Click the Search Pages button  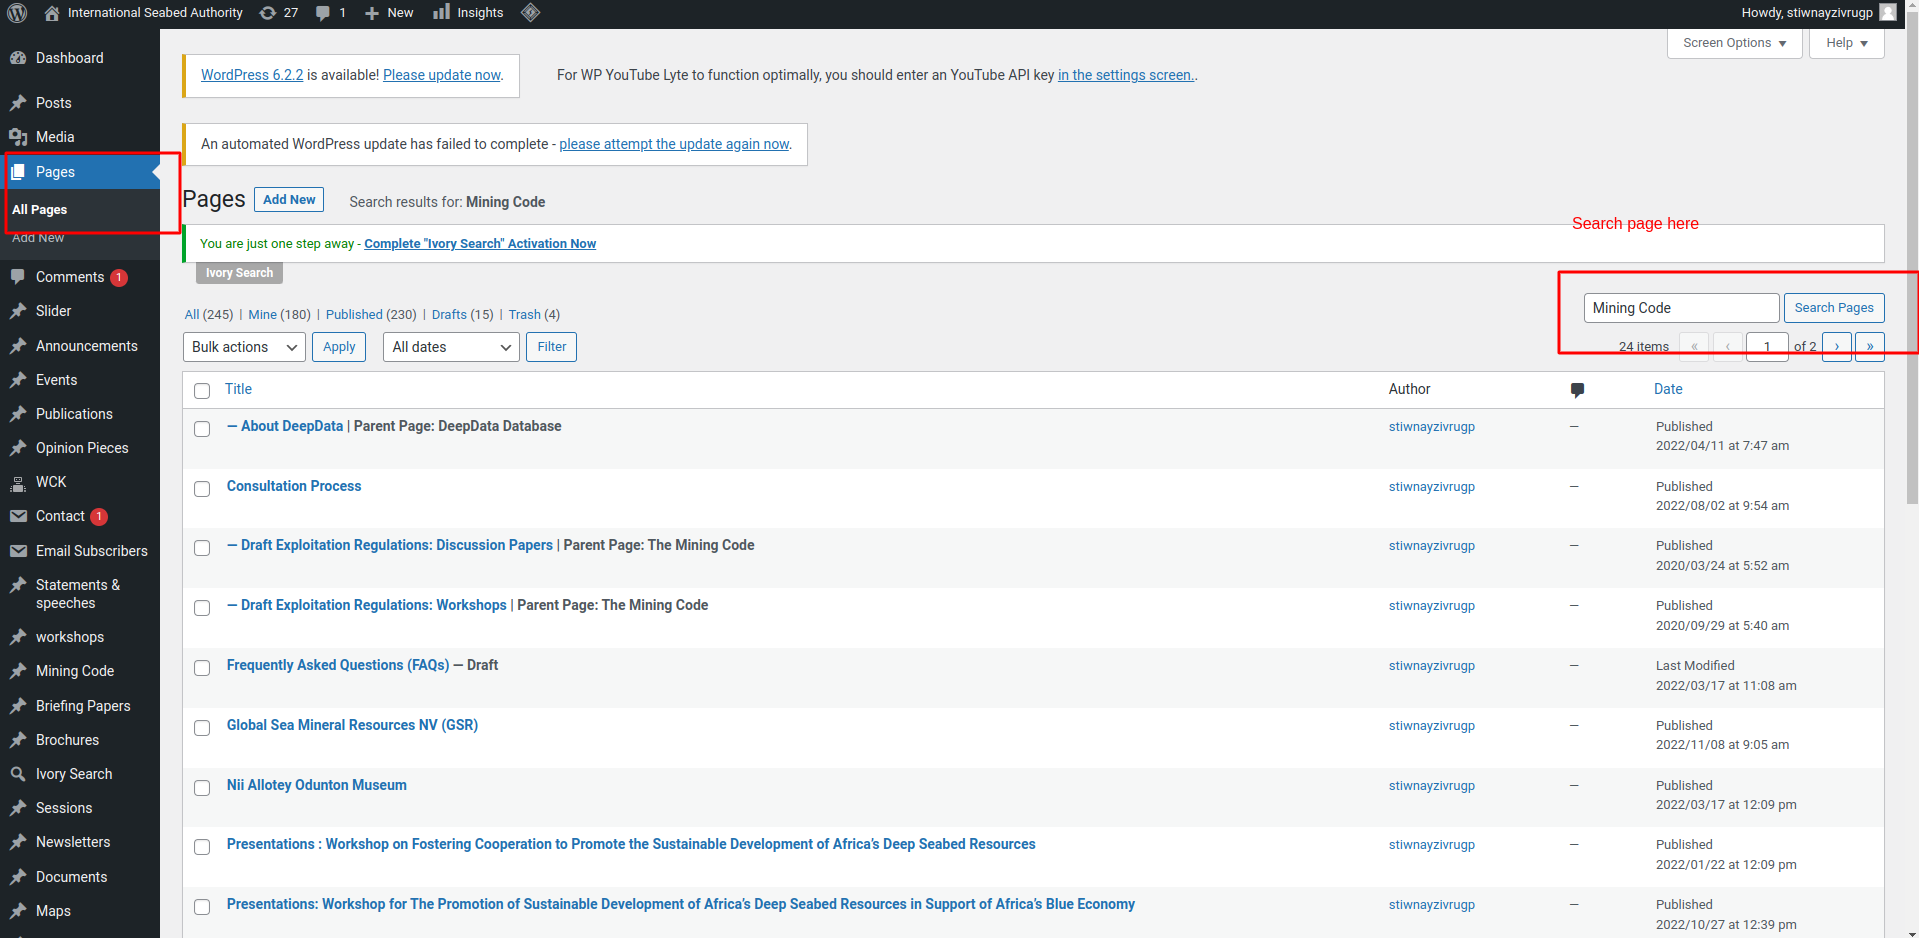pyautogui.click(x=1834, y=308)
